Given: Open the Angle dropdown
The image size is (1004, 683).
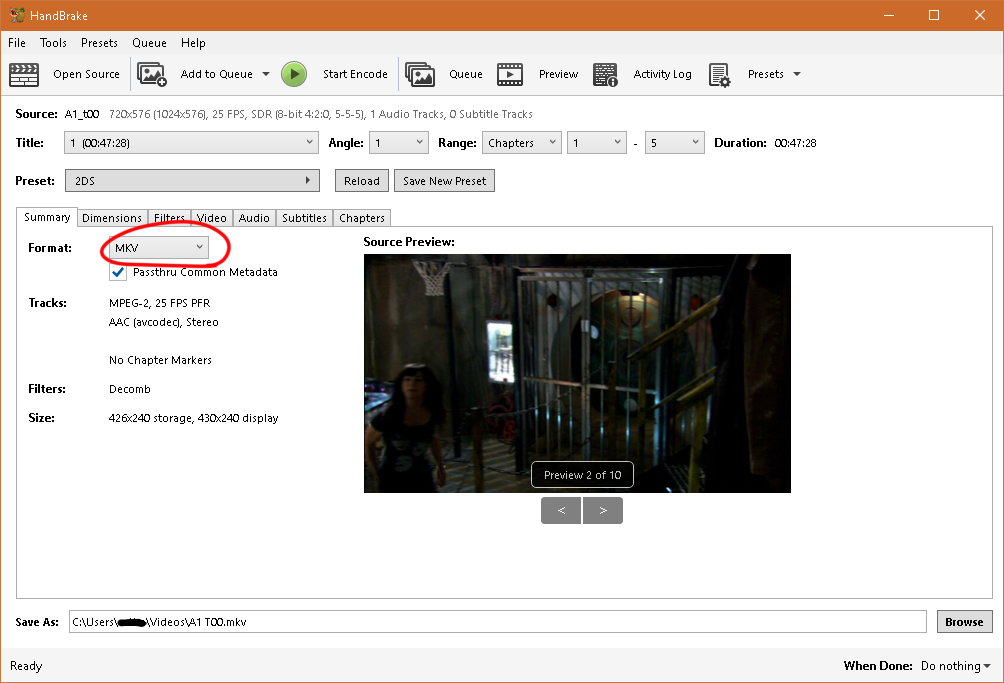Looking at the screenshot, I should pyautogui.click(x=399, y=143).
